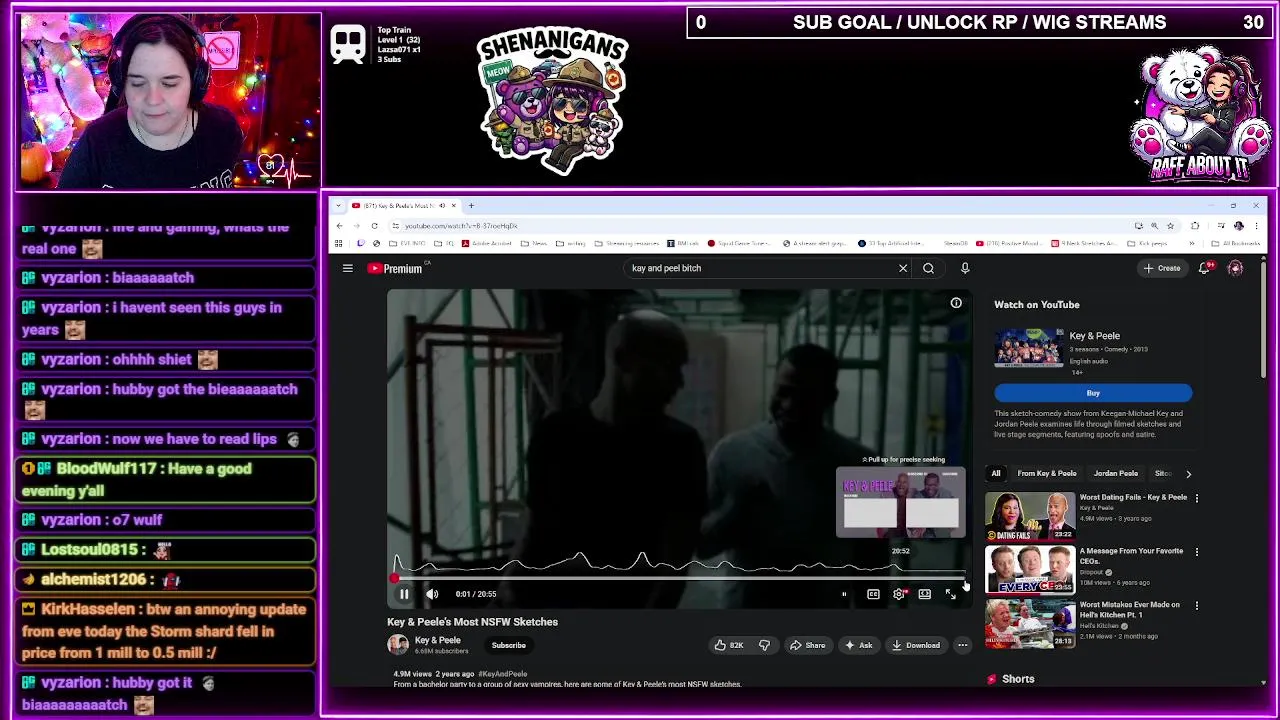
Task: Open the 'News' bookmarks folder
Action: [x=534, y=243]
